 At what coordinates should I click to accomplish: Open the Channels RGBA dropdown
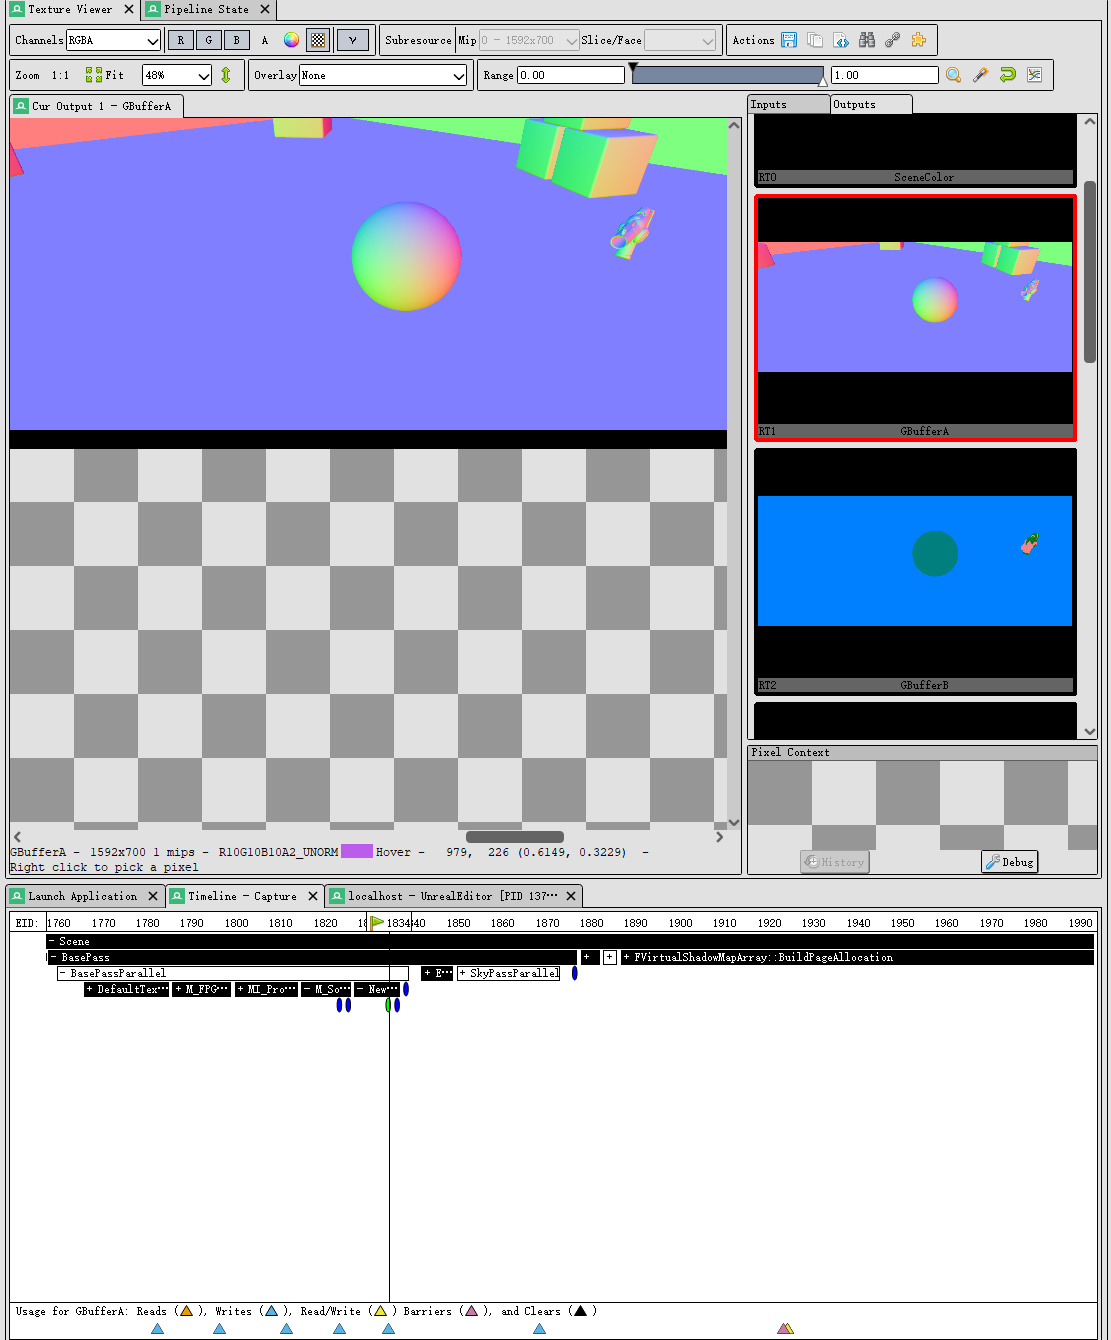point(113,39)
